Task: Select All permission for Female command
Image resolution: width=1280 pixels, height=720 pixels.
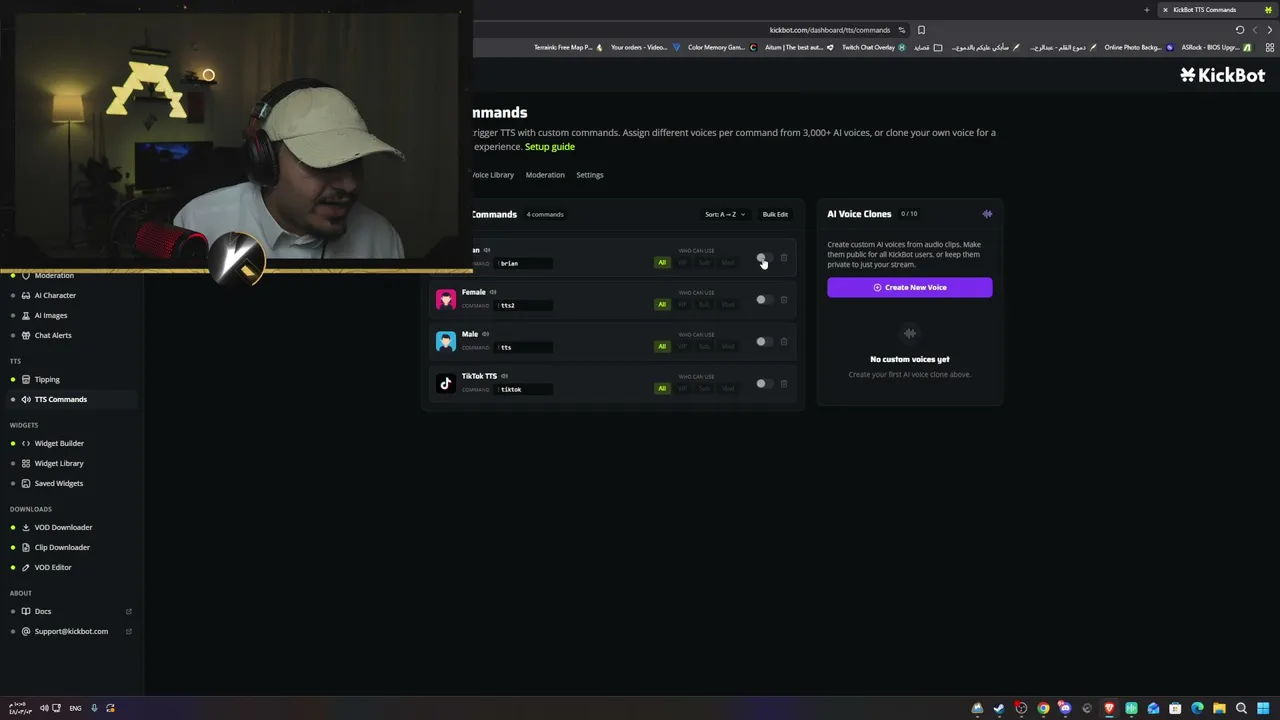Action: [x=662, y=304]
